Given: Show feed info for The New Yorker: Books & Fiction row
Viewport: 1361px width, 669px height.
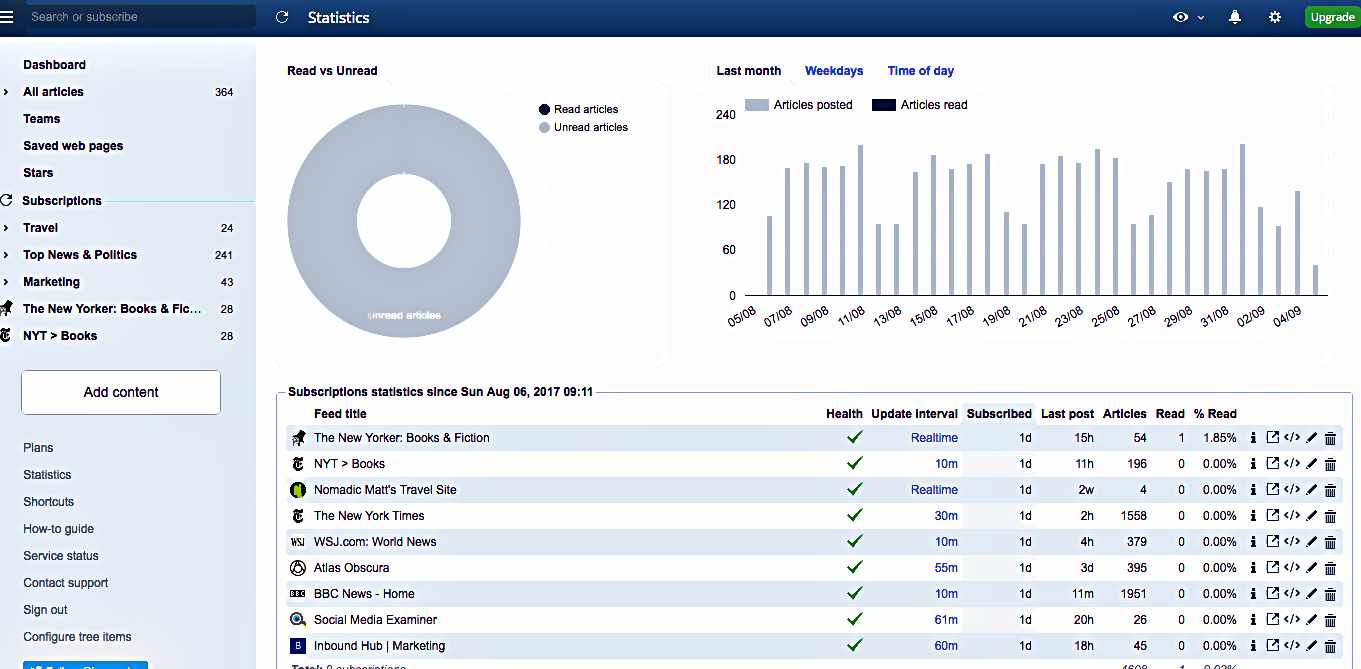Looking at the screenshot, I should pyautogui.click(x=1253, y=438).
